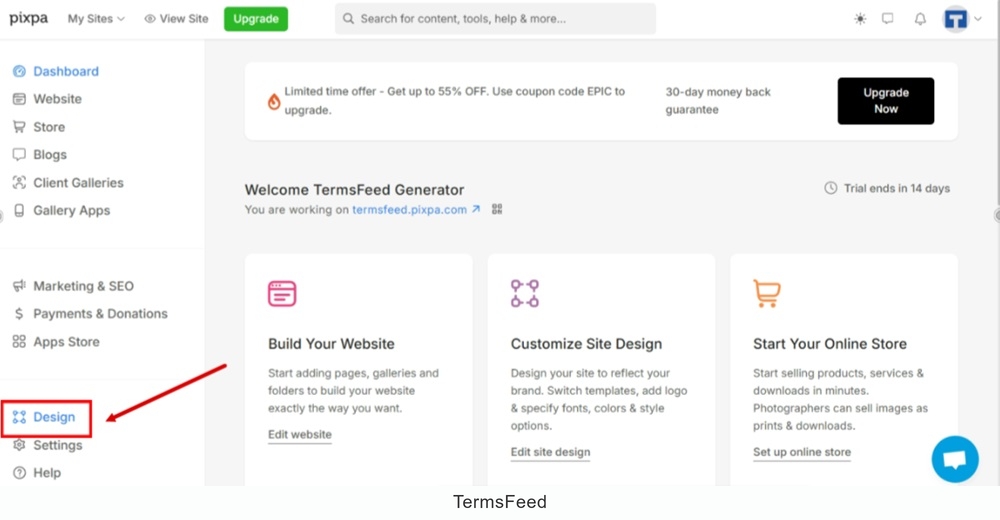
Task: Open the notifications bell
Action: [920, 19]
